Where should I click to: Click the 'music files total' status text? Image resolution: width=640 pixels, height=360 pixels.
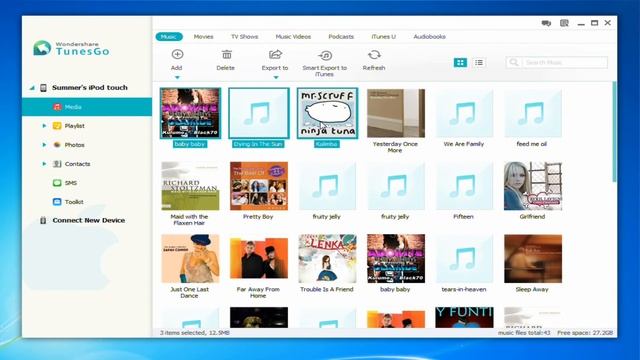(x=524, y=333)
